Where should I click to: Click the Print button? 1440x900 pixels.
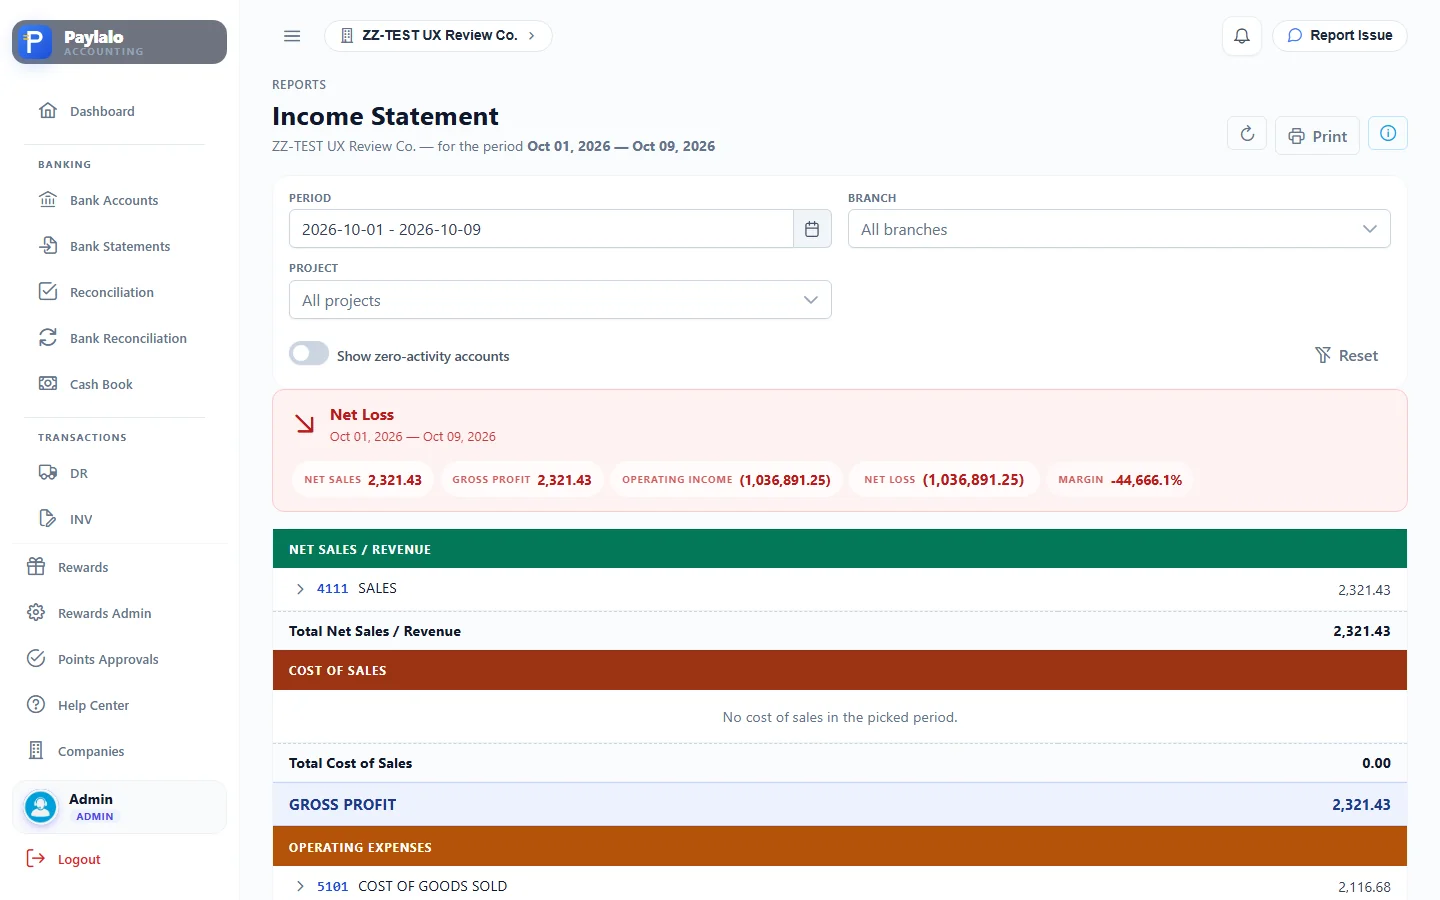pos(1317,136)
